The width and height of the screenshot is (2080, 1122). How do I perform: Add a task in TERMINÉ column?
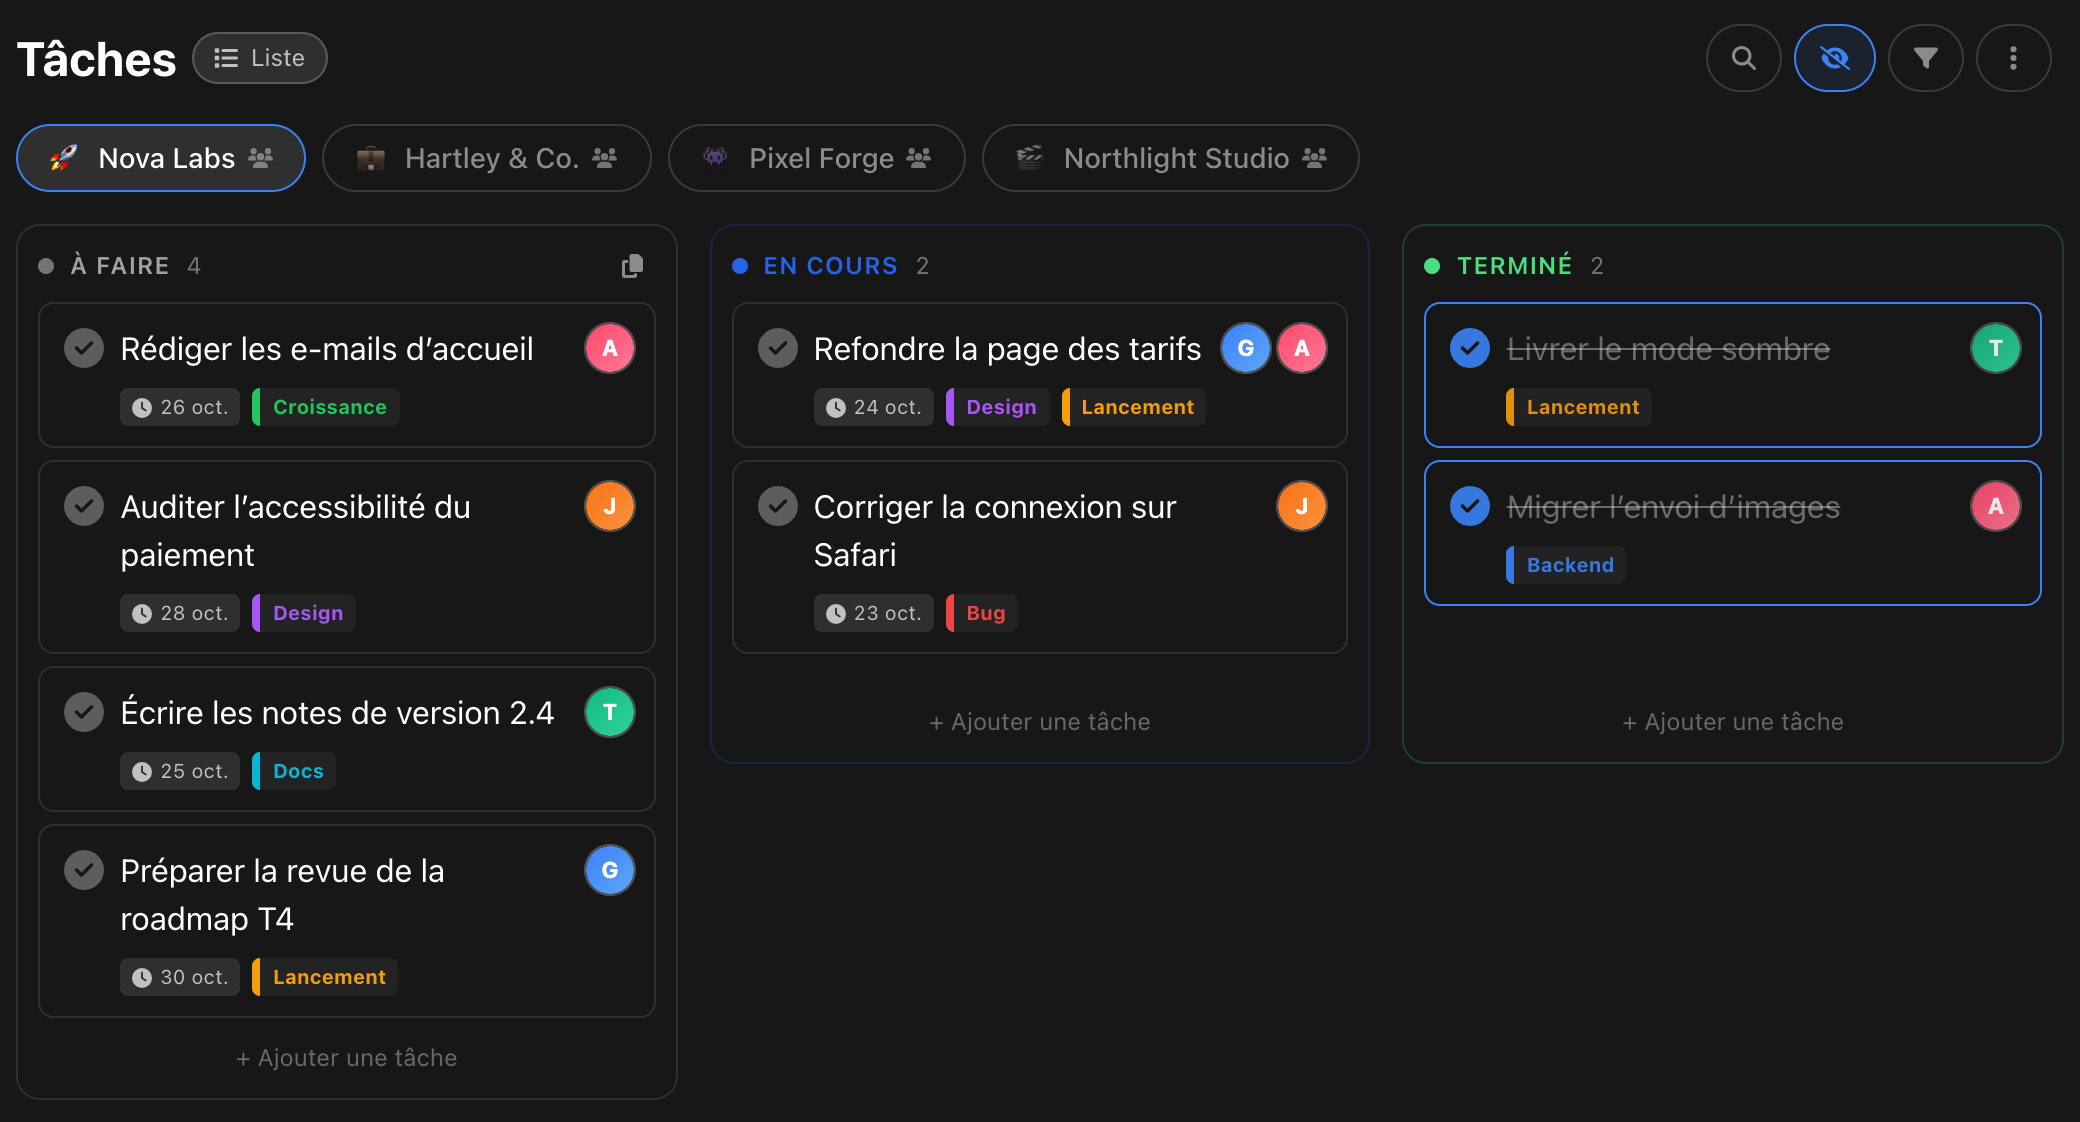(1733, 722)
